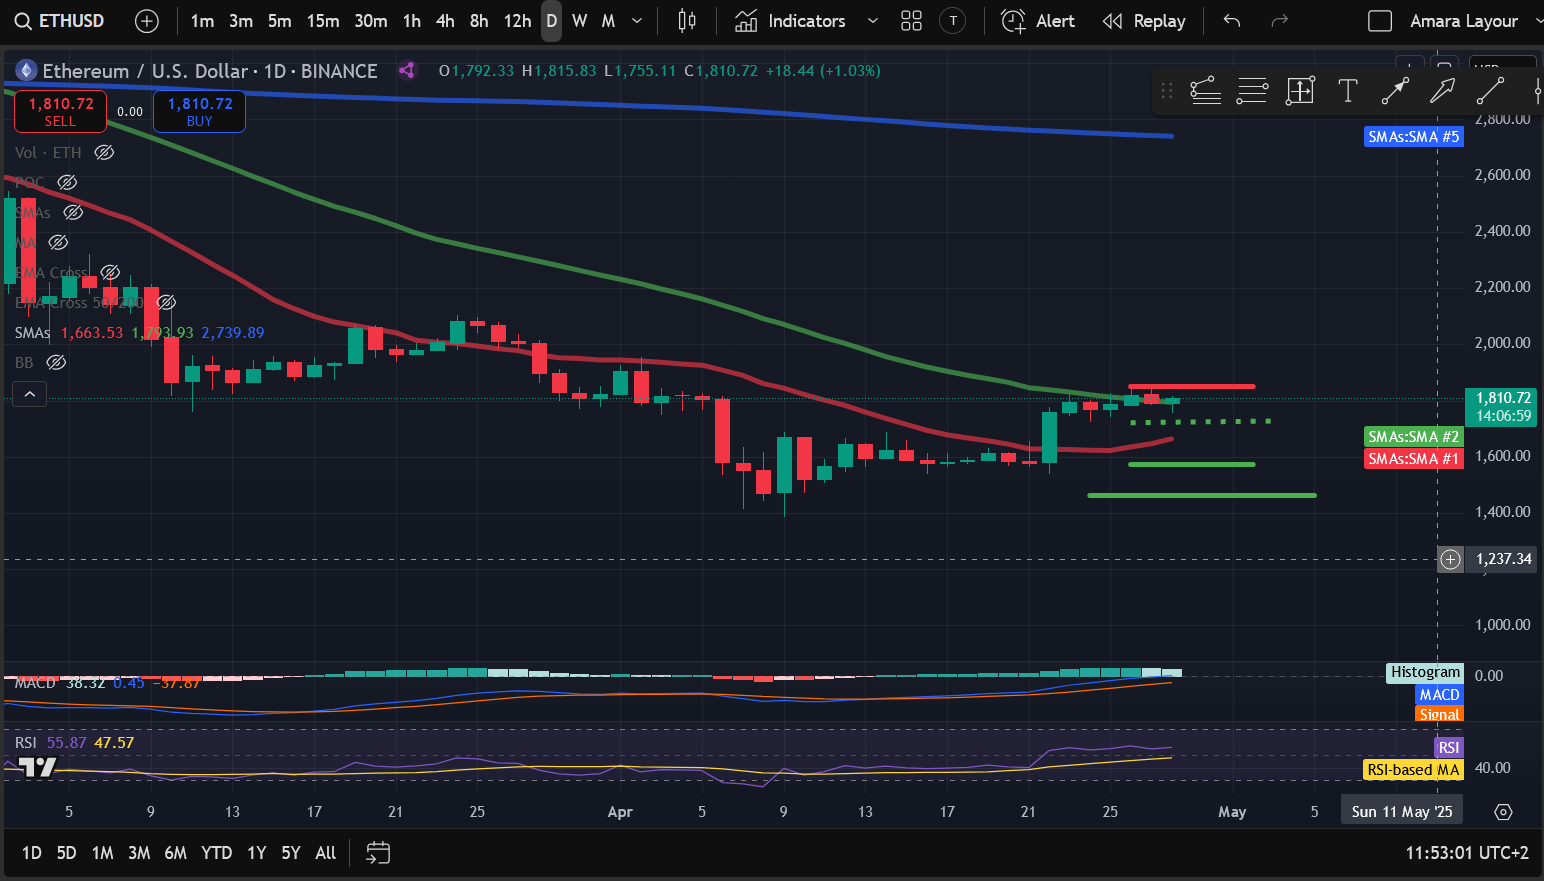Search symbol by clicking ETHUSD
The image size is (1544, 881).
pyautogui.click(x=60, y=21)
